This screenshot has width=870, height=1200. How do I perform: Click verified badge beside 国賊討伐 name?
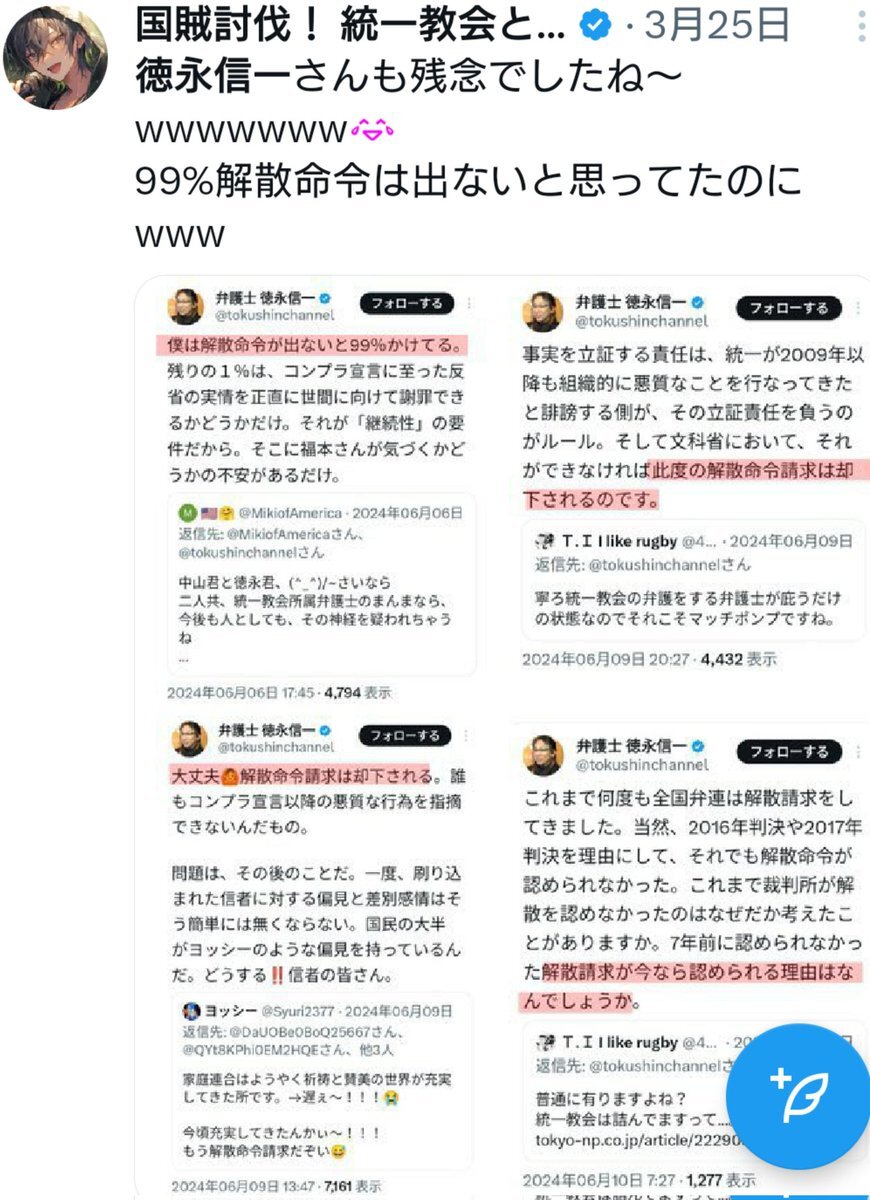[597, 28]
